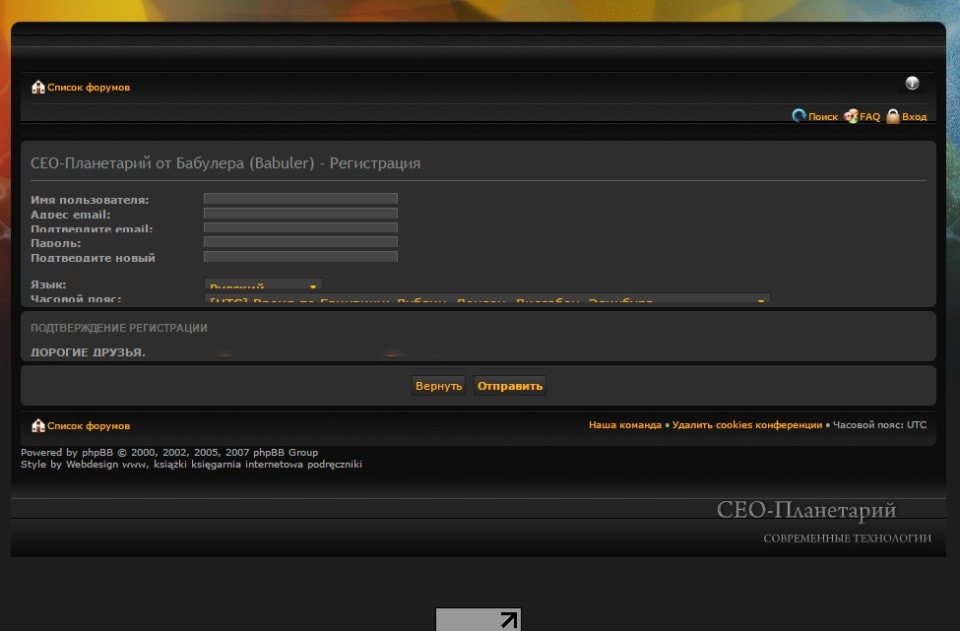960x631 pixels.
Task: Click the top home icon beside Список форумов
Action: 38,87
